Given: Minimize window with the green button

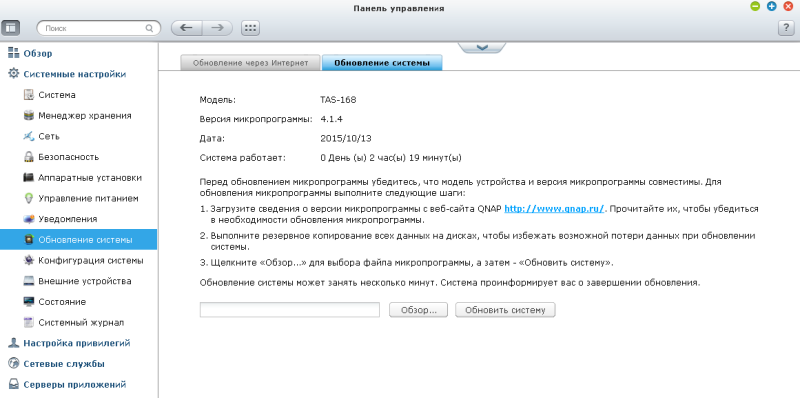Looking at the screenshot, I should coord(755,7).
